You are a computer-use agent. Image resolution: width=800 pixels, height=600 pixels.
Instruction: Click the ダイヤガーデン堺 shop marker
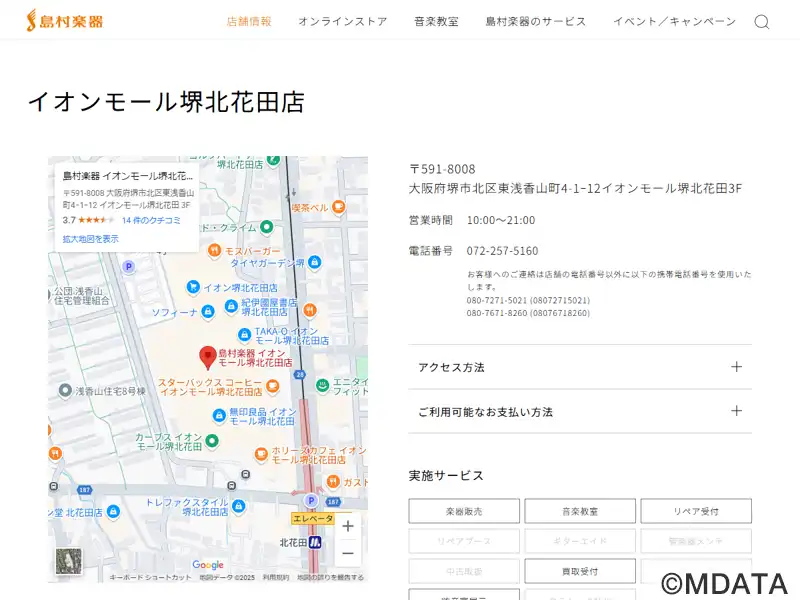[315, 262]
